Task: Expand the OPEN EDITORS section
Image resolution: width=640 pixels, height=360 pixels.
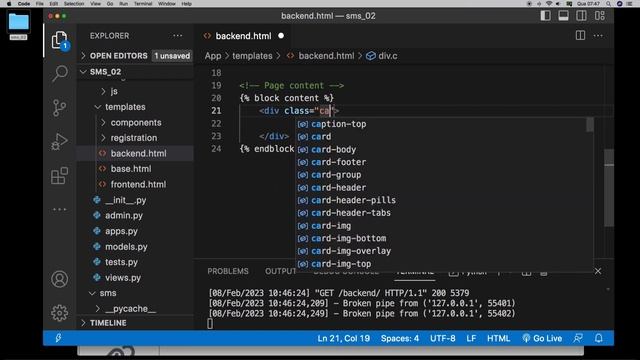Action: click(136, 56)
